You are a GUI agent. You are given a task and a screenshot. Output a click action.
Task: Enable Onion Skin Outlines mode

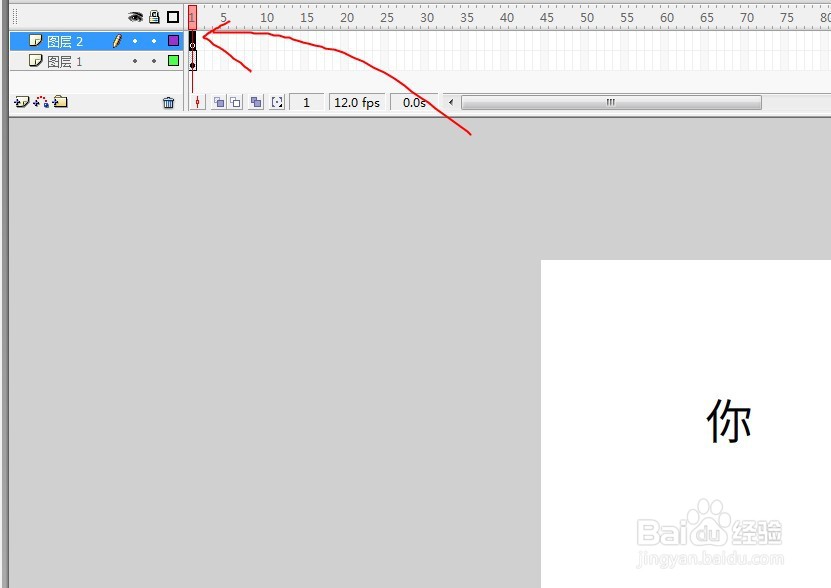tap(236, 102)
